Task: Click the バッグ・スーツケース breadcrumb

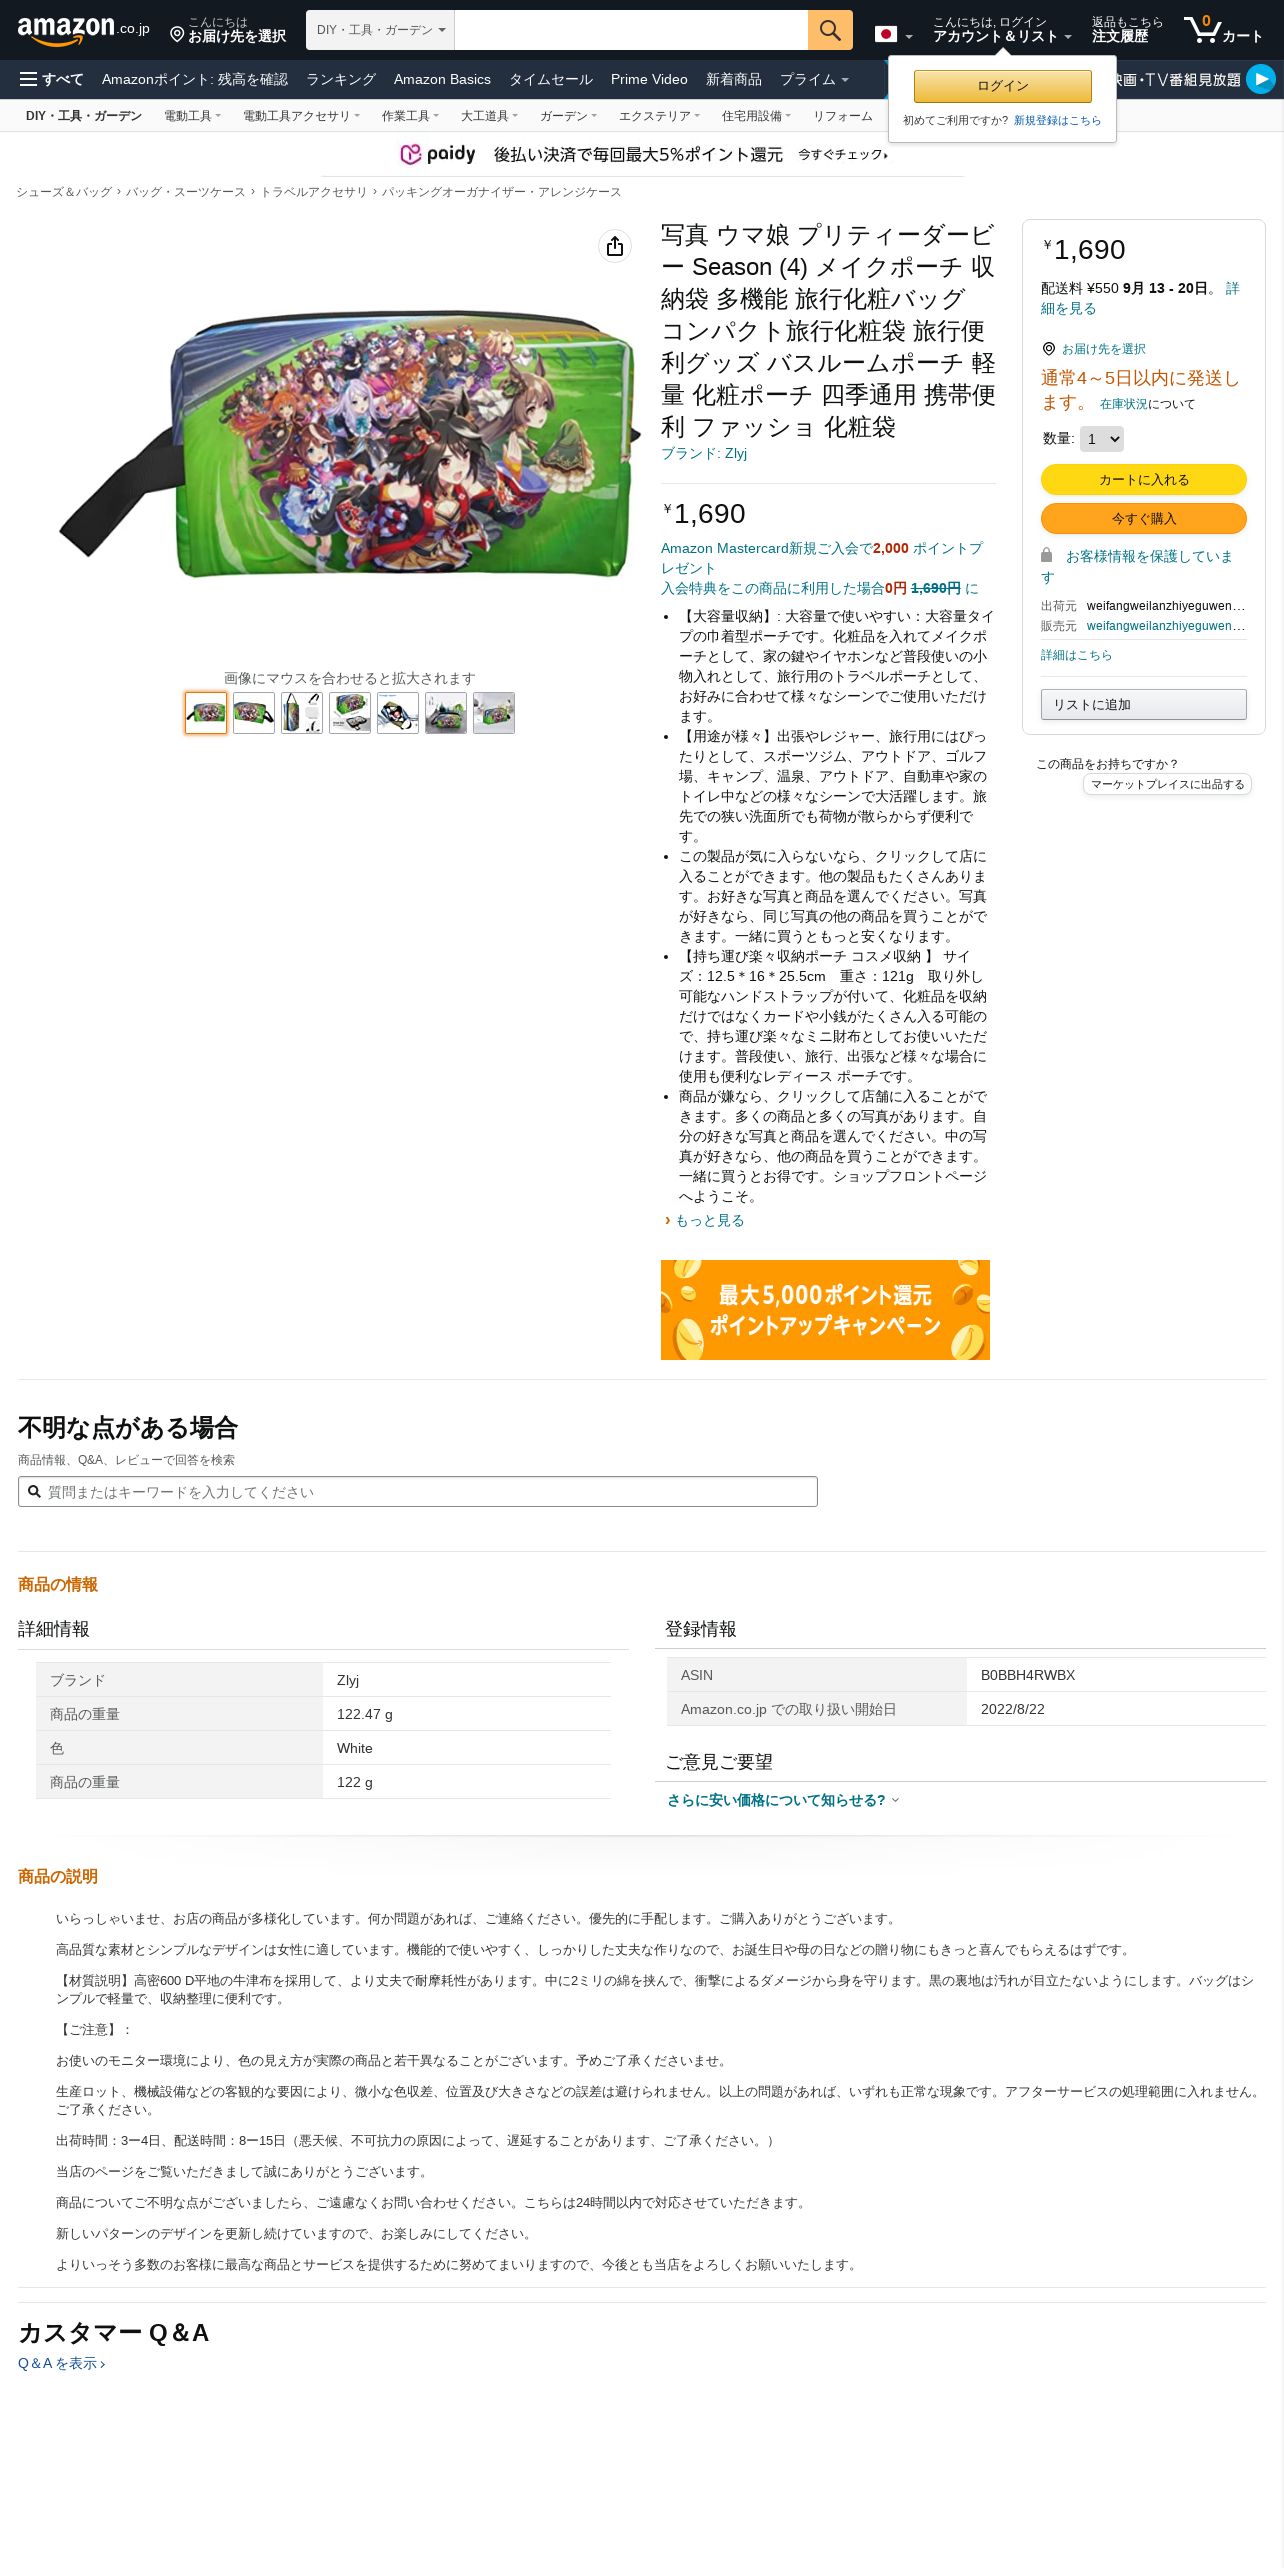Action: coord(185,192)
